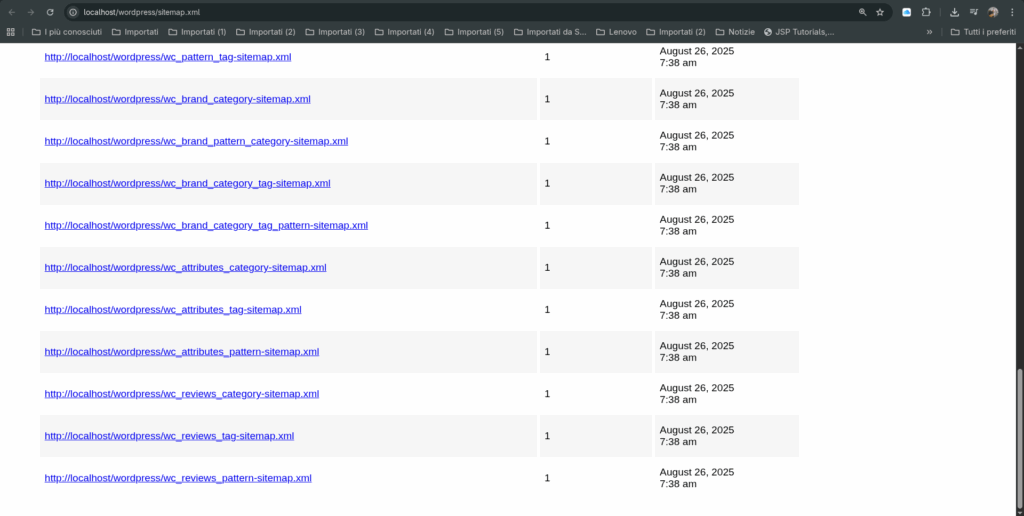Open site information icon in address bar
Image resolution: width=1024 pixels, height=516 pixels.
point(73,12)
